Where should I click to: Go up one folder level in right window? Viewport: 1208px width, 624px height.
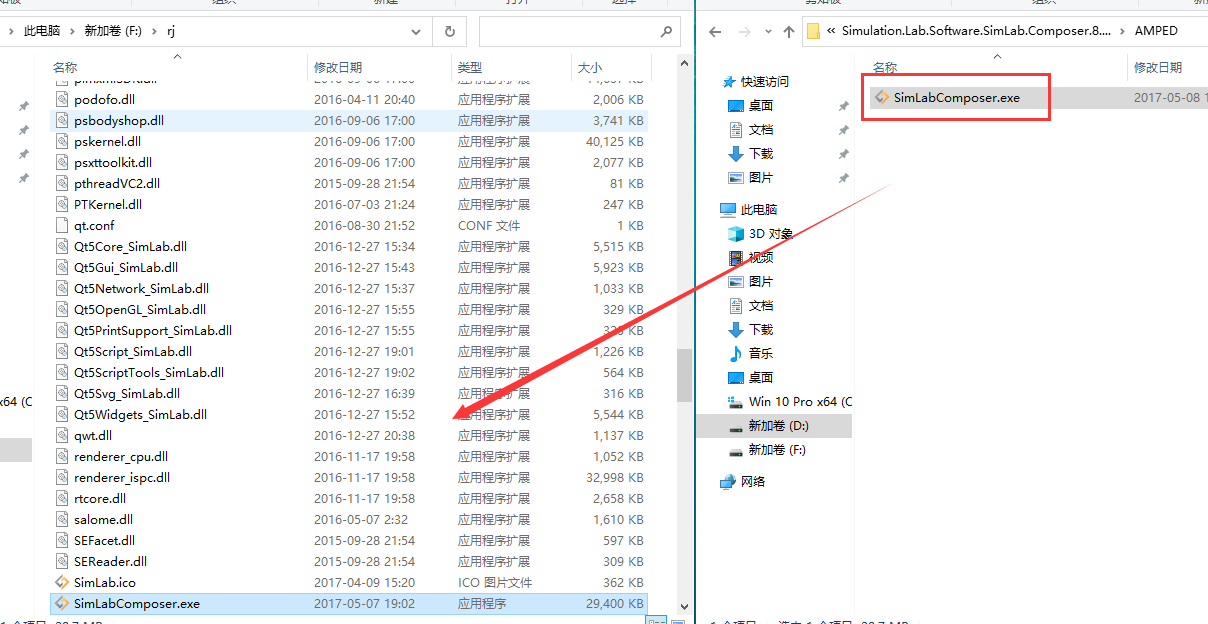789,31
